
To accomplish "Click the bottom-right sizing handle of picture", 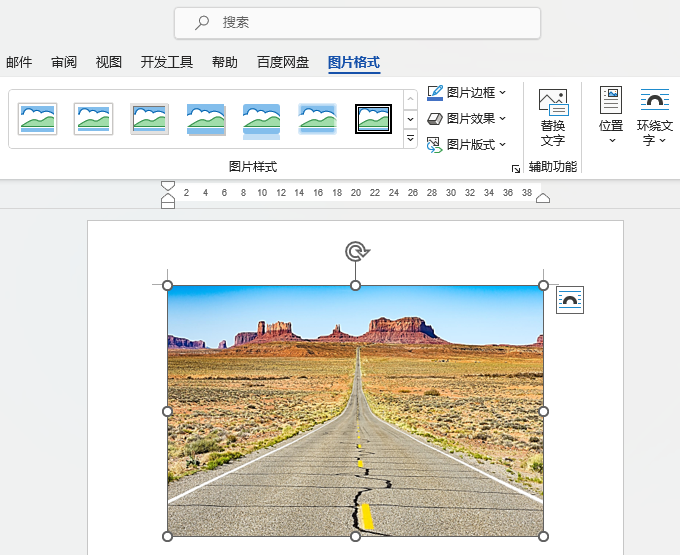I will pyautogui.click(x=543, y=536).
